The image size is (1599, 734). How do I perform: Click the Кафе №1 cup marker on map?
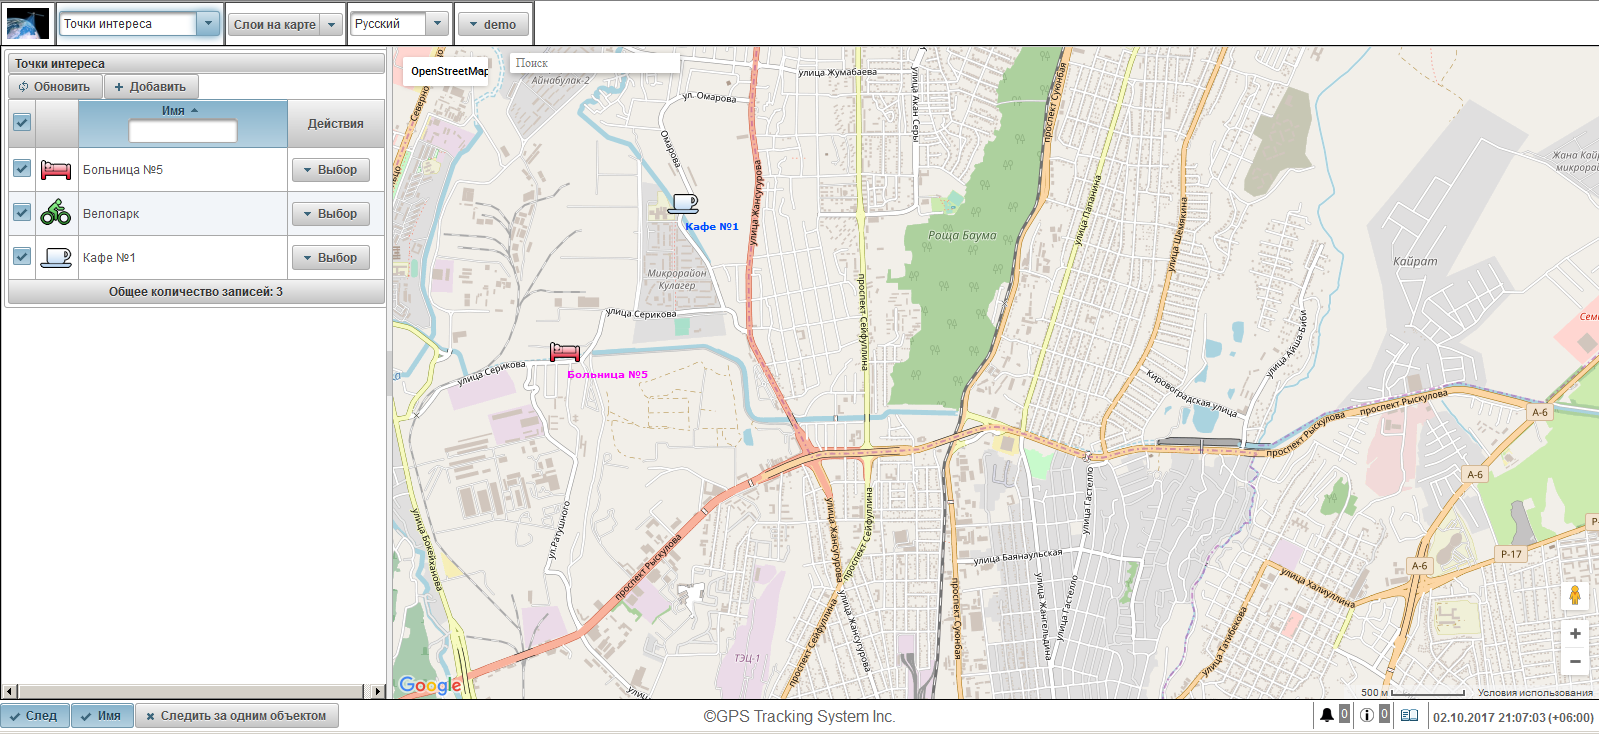pos(683,204)
